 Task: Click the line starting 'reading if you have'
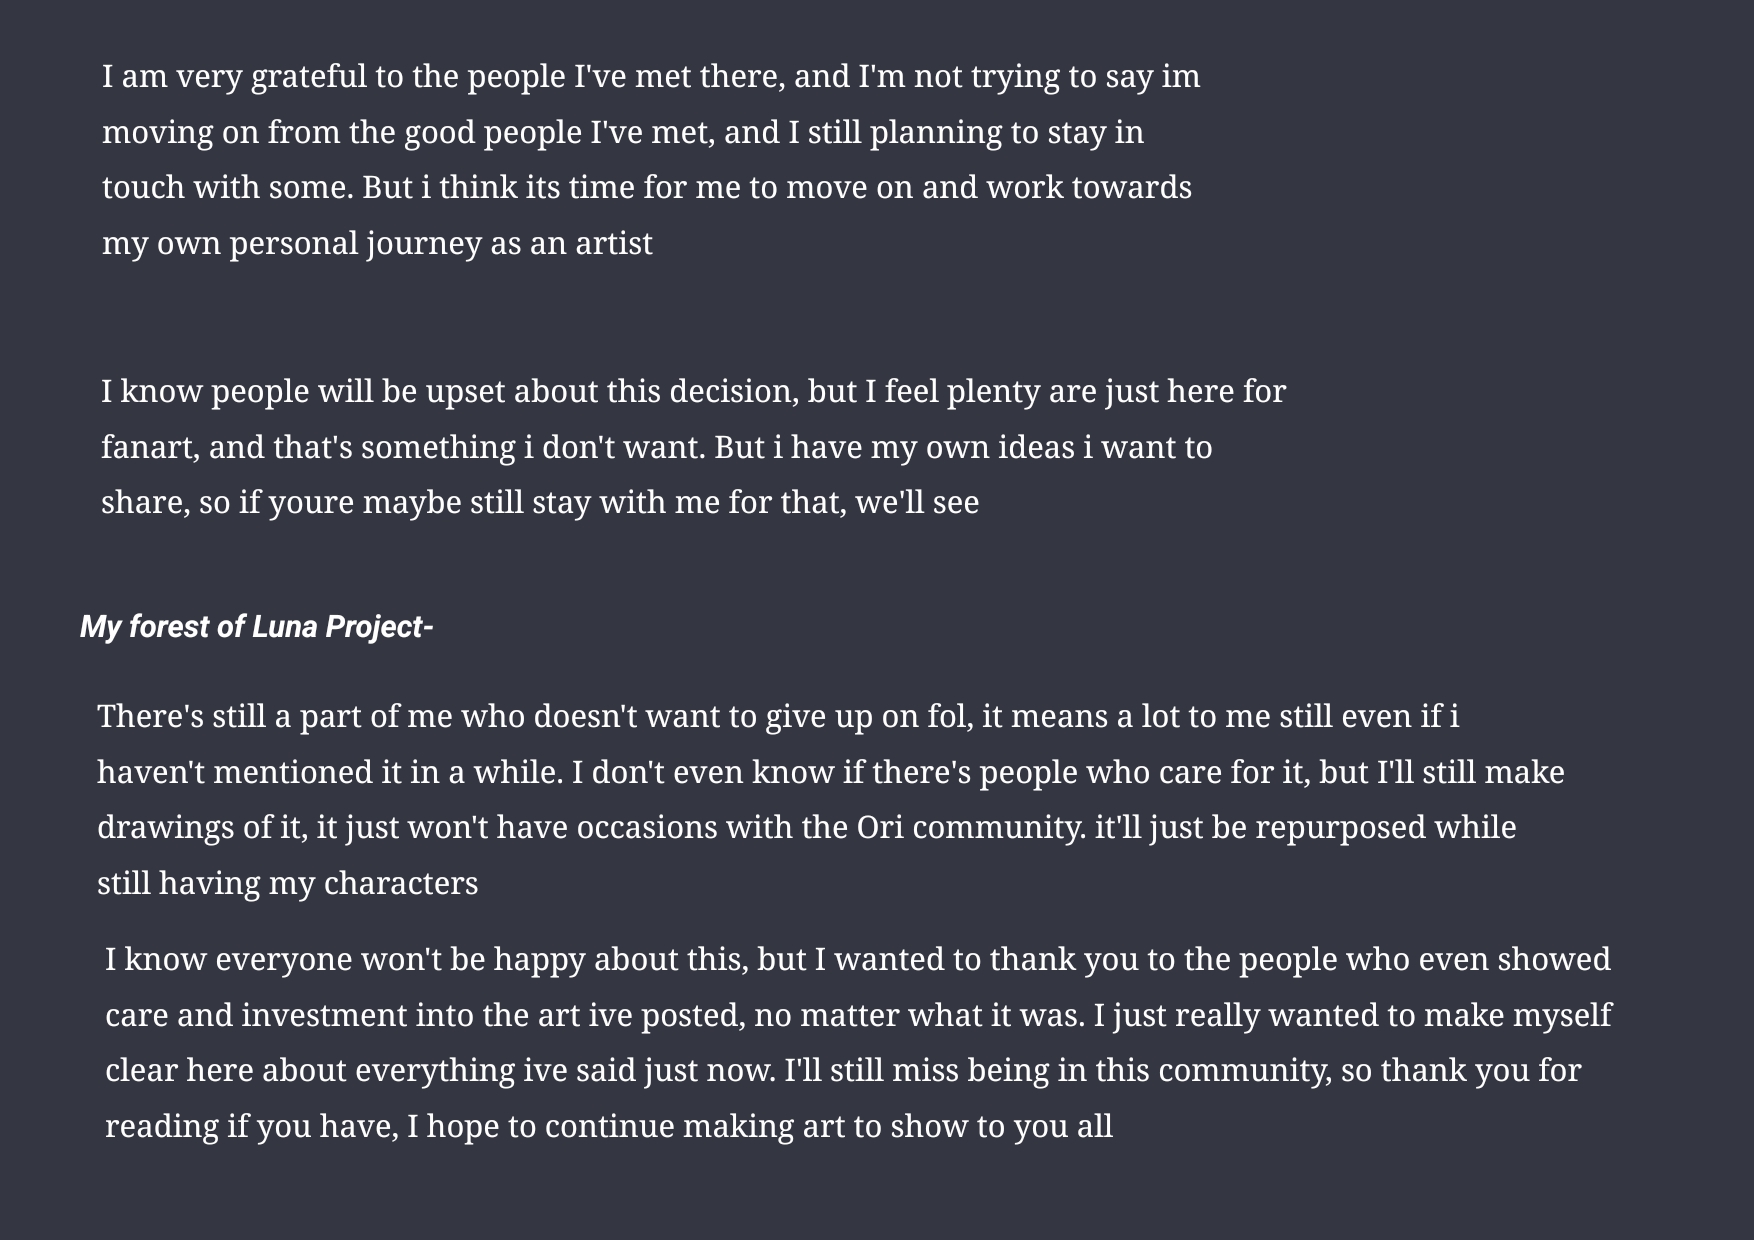coord(608,1127)
